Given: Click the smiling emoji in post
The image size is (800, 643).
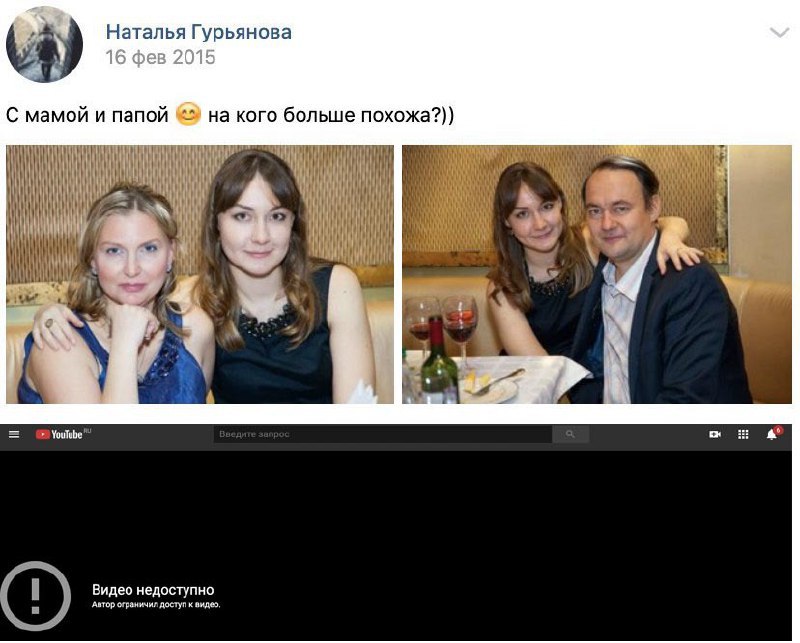Looking at the screenshot, I should point(188,114).
